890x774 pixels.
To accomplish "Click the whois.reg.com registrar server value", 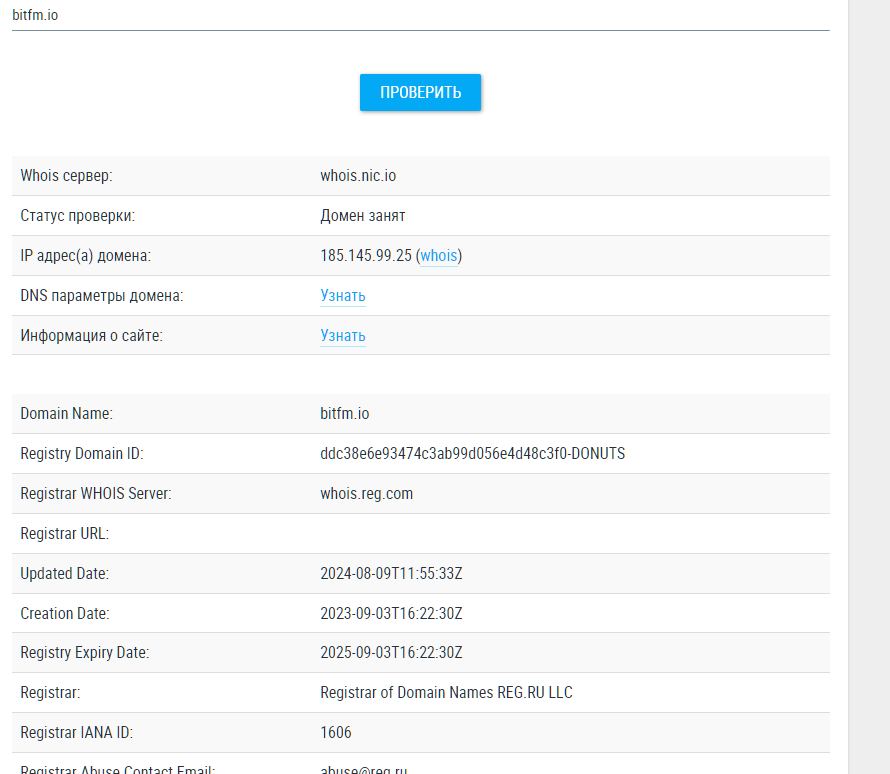I will 366,493.
